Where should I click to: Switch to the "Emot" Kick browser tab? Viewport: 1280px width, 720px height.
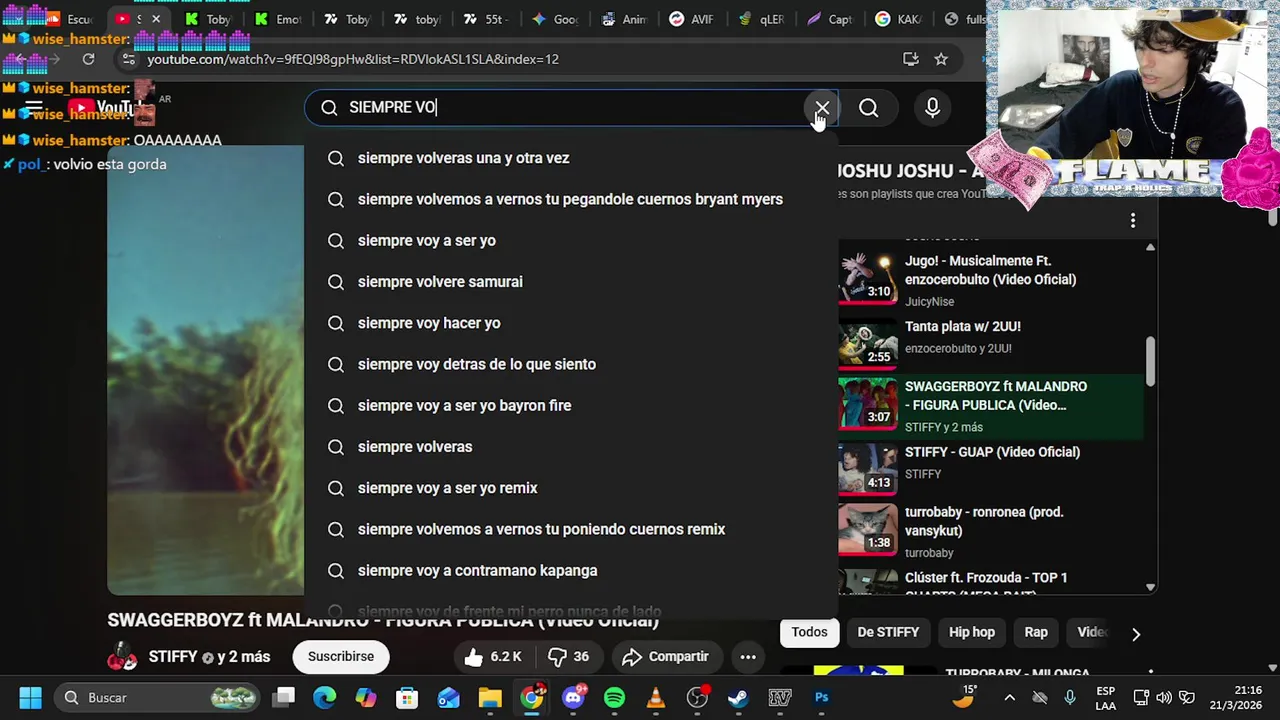[x=277, y=19]
